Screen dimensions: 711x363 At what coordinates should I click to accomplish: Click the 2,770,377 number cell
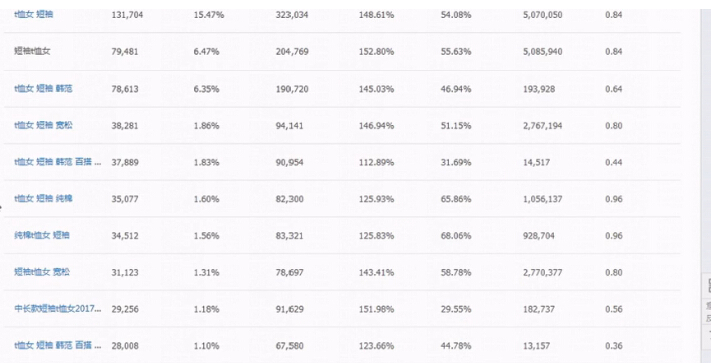(x=542, y=272)
